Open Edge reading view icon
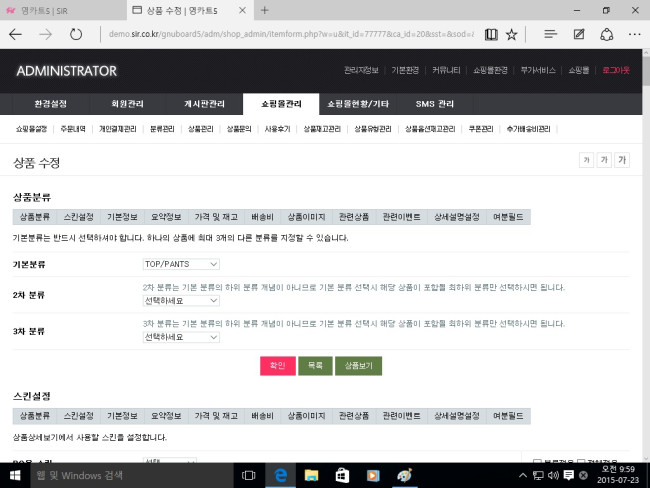This screenshot has width=650, height=488. (x=490, y=34)
